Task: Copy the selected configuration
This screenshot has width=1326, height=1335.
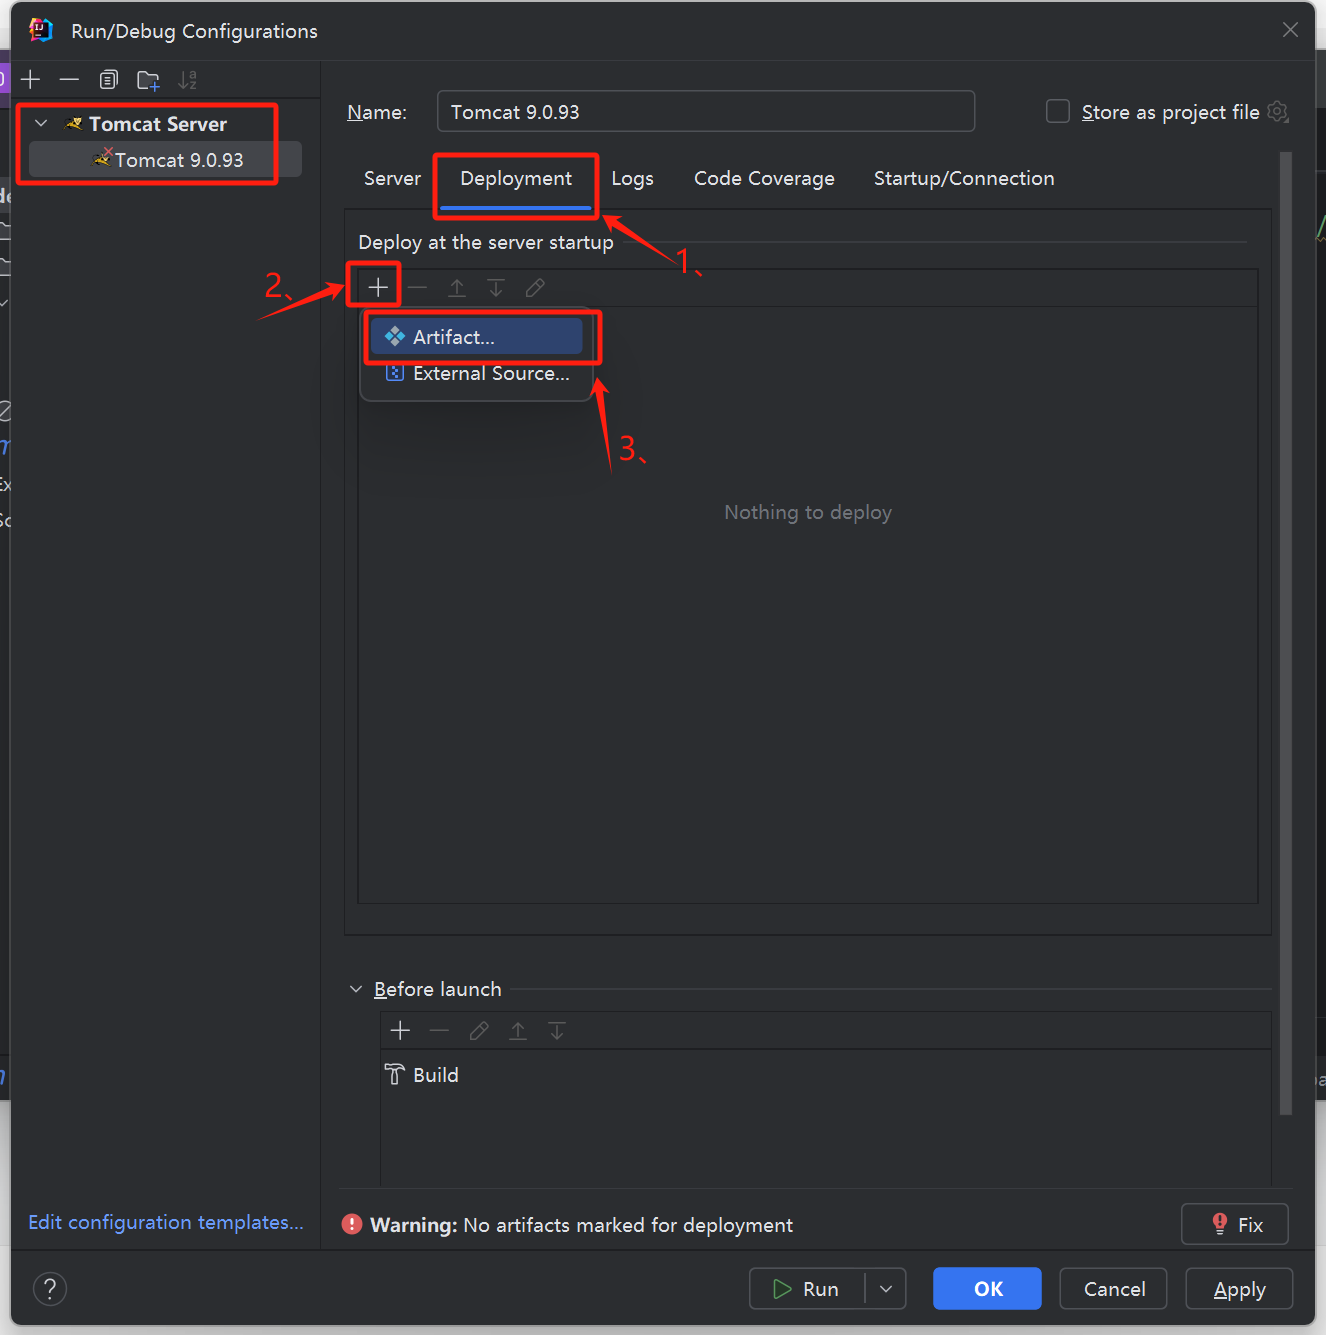Action: [109, 80]
